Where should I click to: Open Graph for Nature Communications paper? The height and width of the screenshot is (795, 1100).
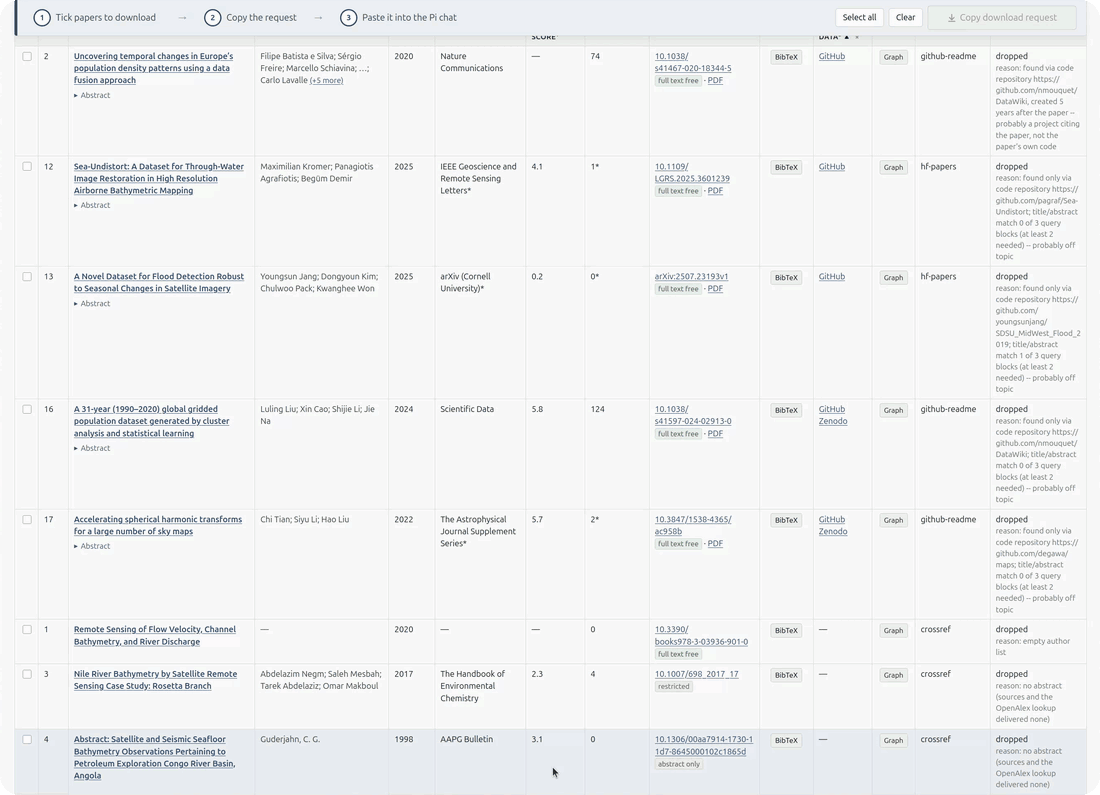tap(893, 57)
